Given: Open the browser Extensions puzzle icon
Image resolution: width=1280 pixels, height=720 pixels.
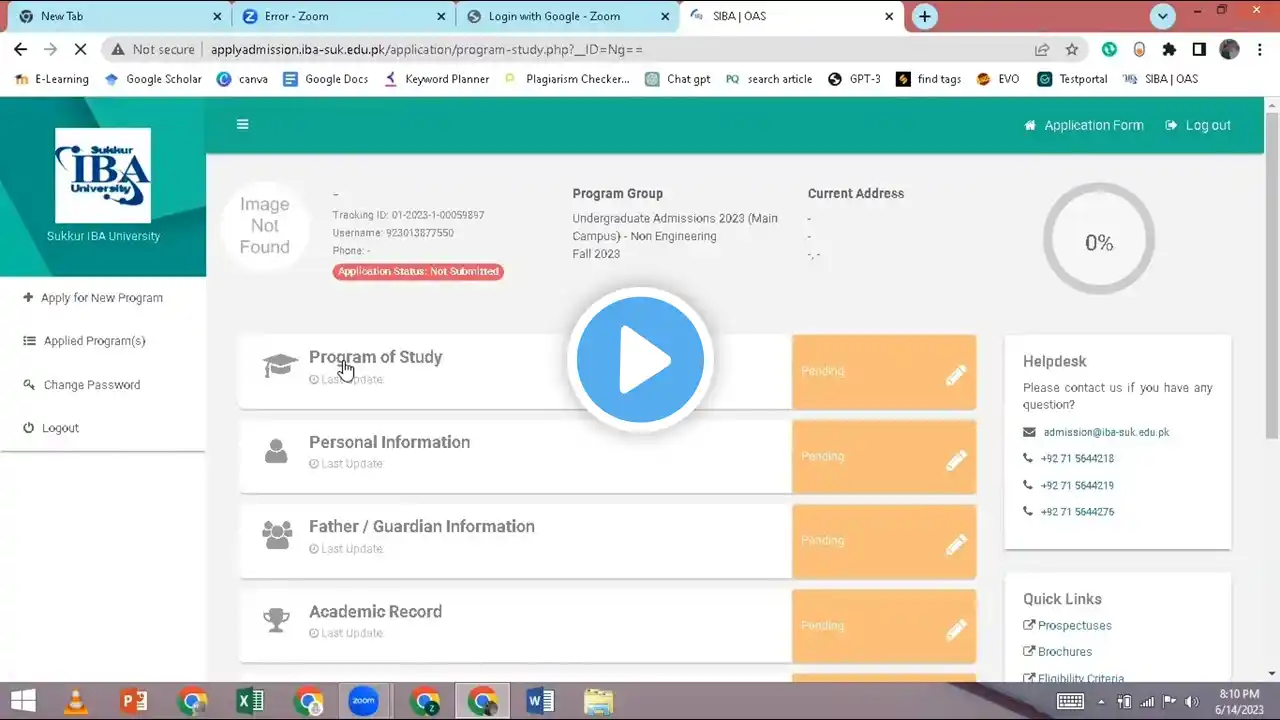Looking at the screenshot, I should pyautogui.click(x=1169, y=49).
